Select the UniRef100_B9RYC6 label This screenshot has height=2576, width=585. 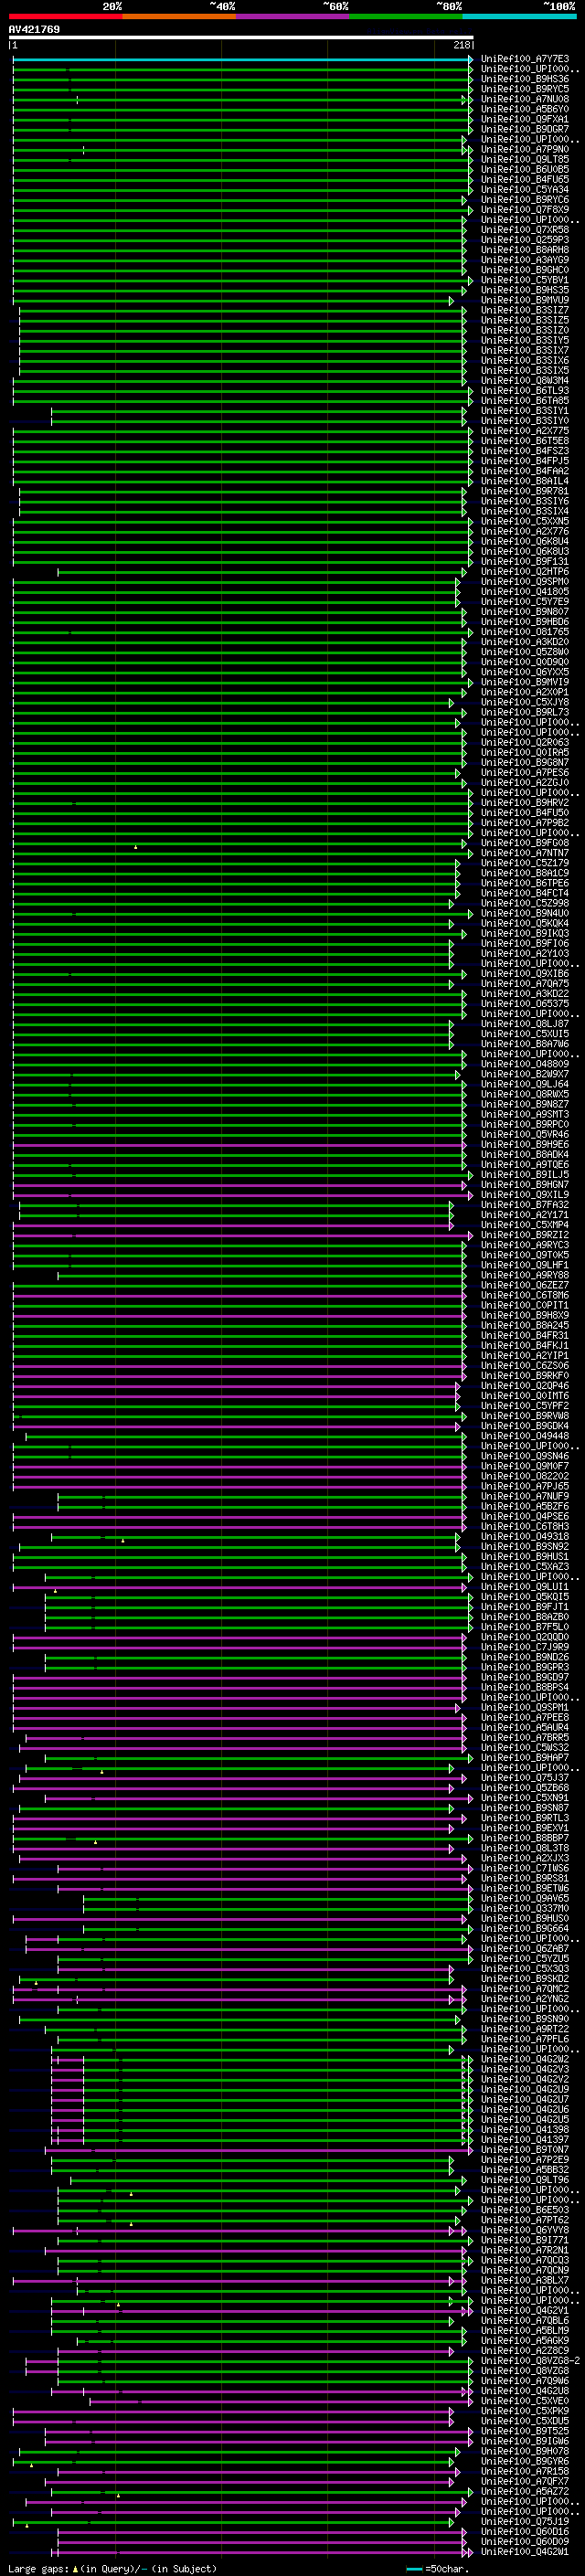click(525, 199)
